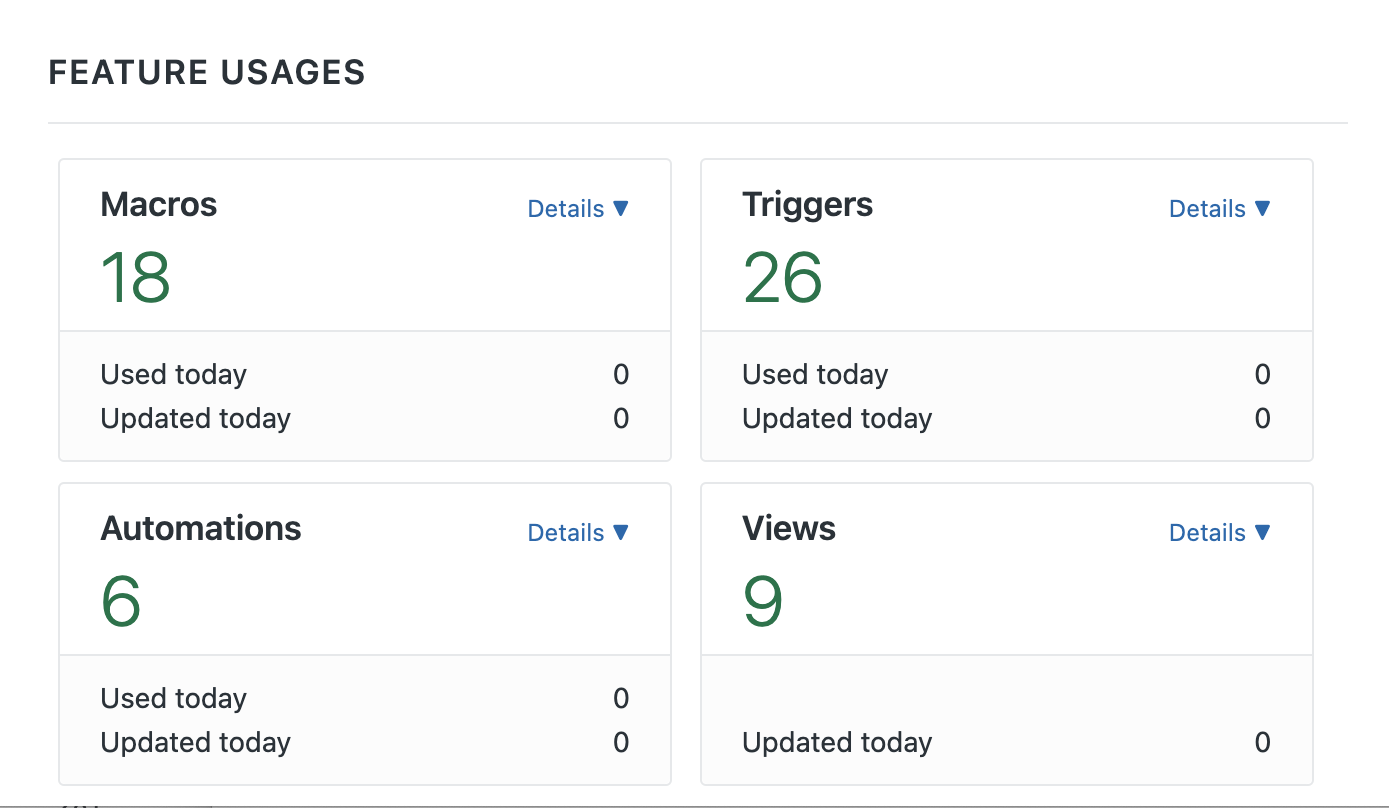Click the Triggers count of 26
The width and height of the screenshot is (1389, 808).
coord(782,278)
